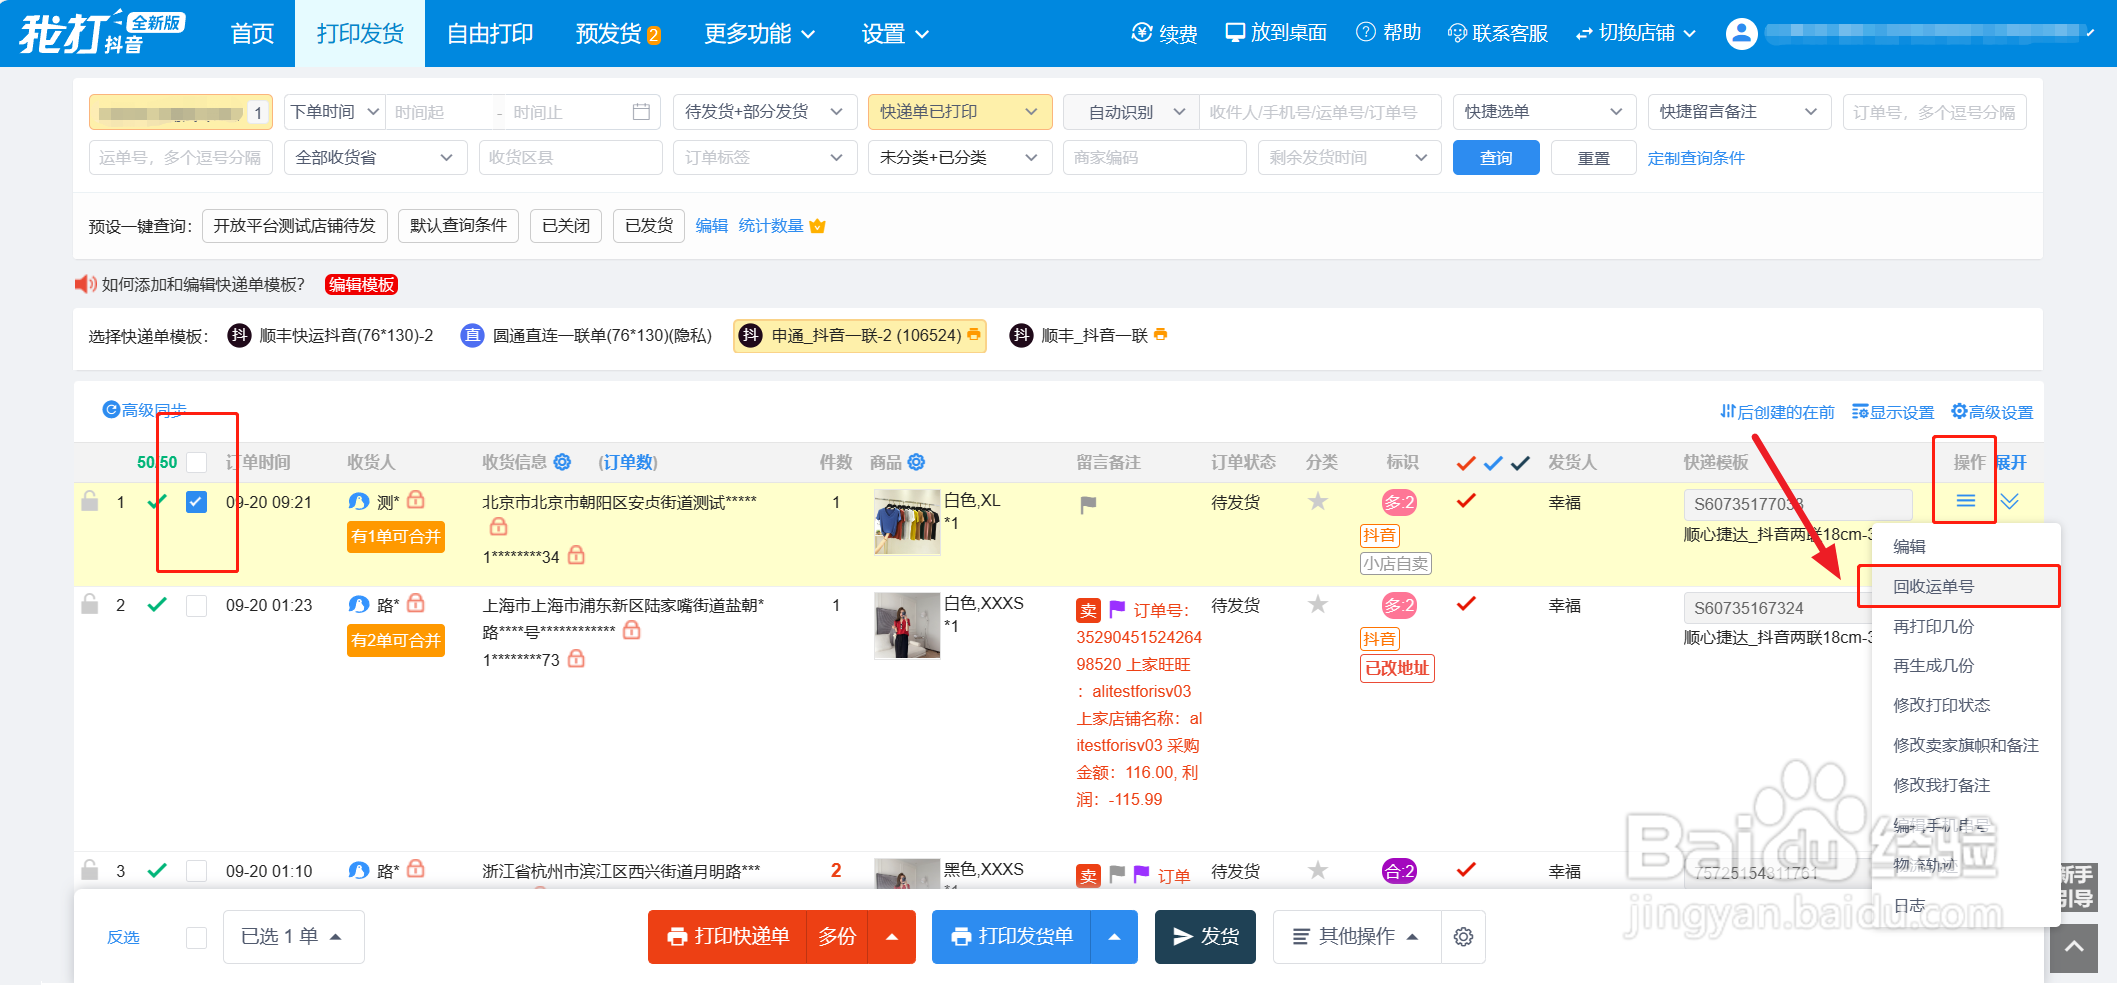Click the scroll-to-top arrow button
Image resolution: width=2117 pixels, height=985 pixels.
point(2074,947)
